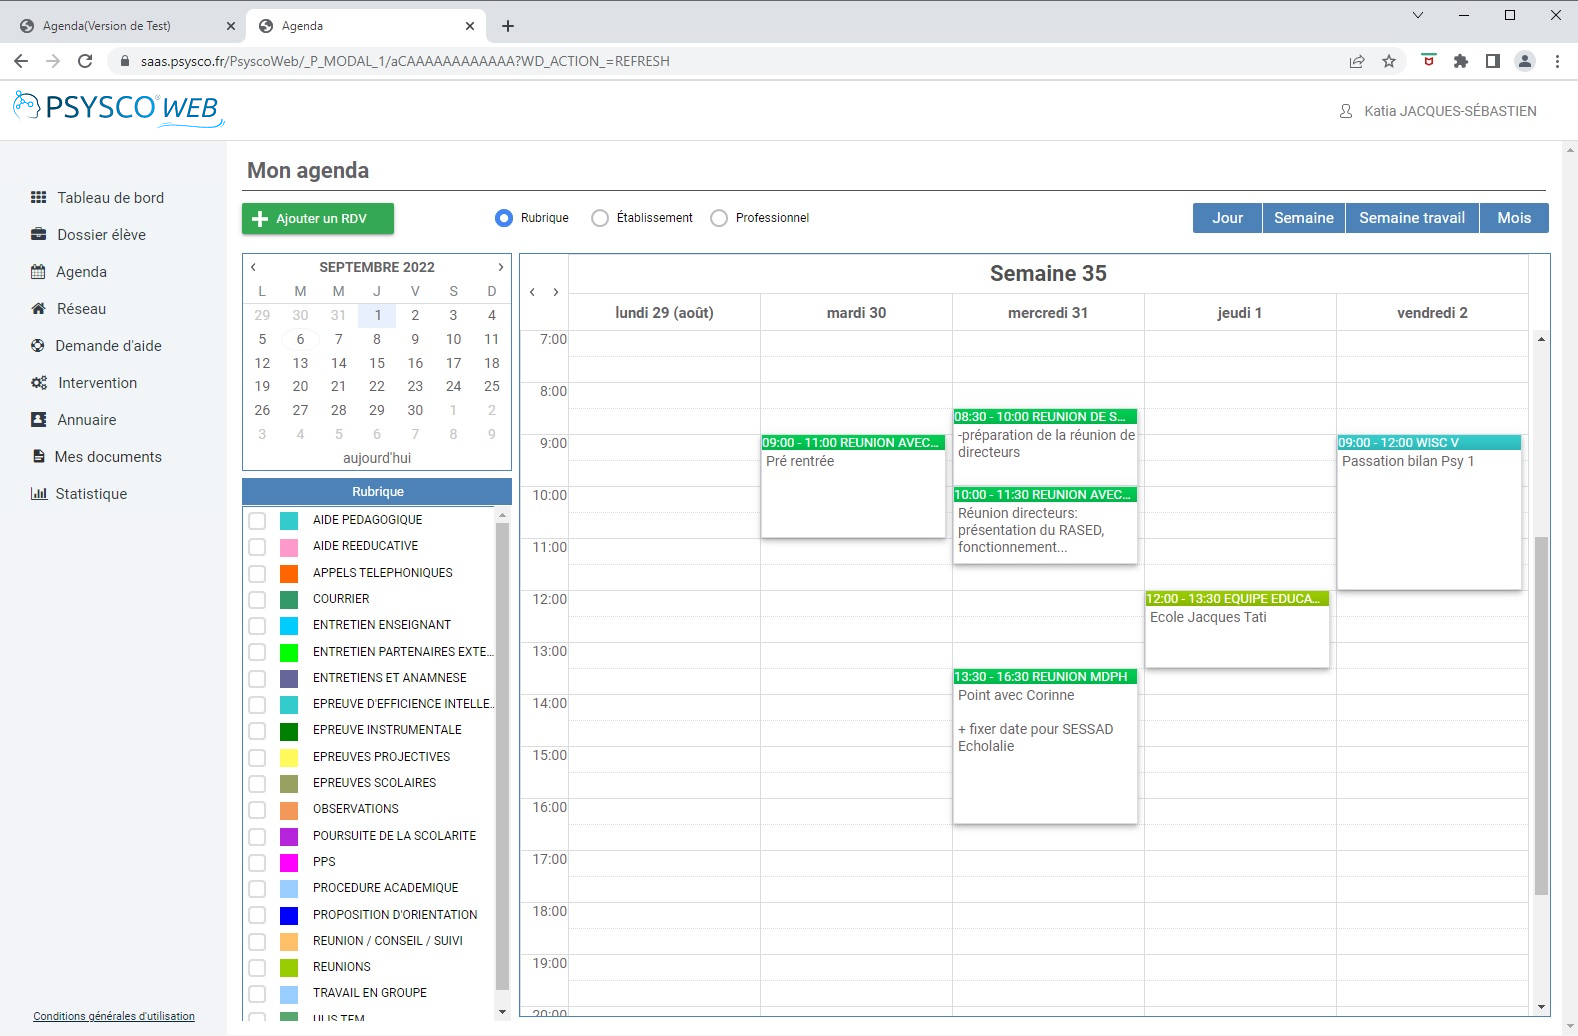Check the AIDE PEDAGOGIQUE checkbox
Screen dimensions: 1578x1036
[257, 521]
